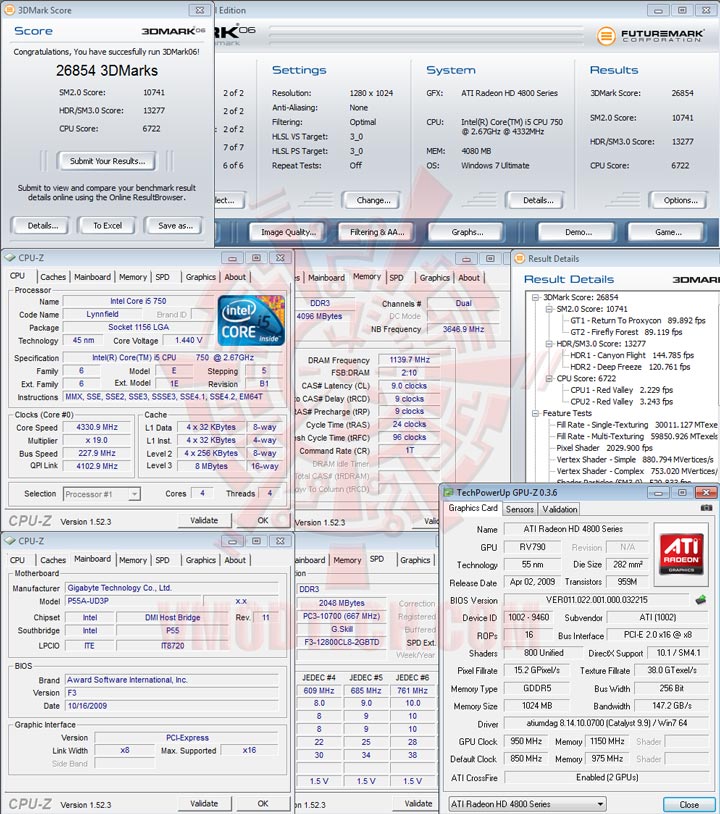The width and height of the screenshot is (720, 814).
Task: Click the 3DMark Score window title icon
Action: [9, 10]
